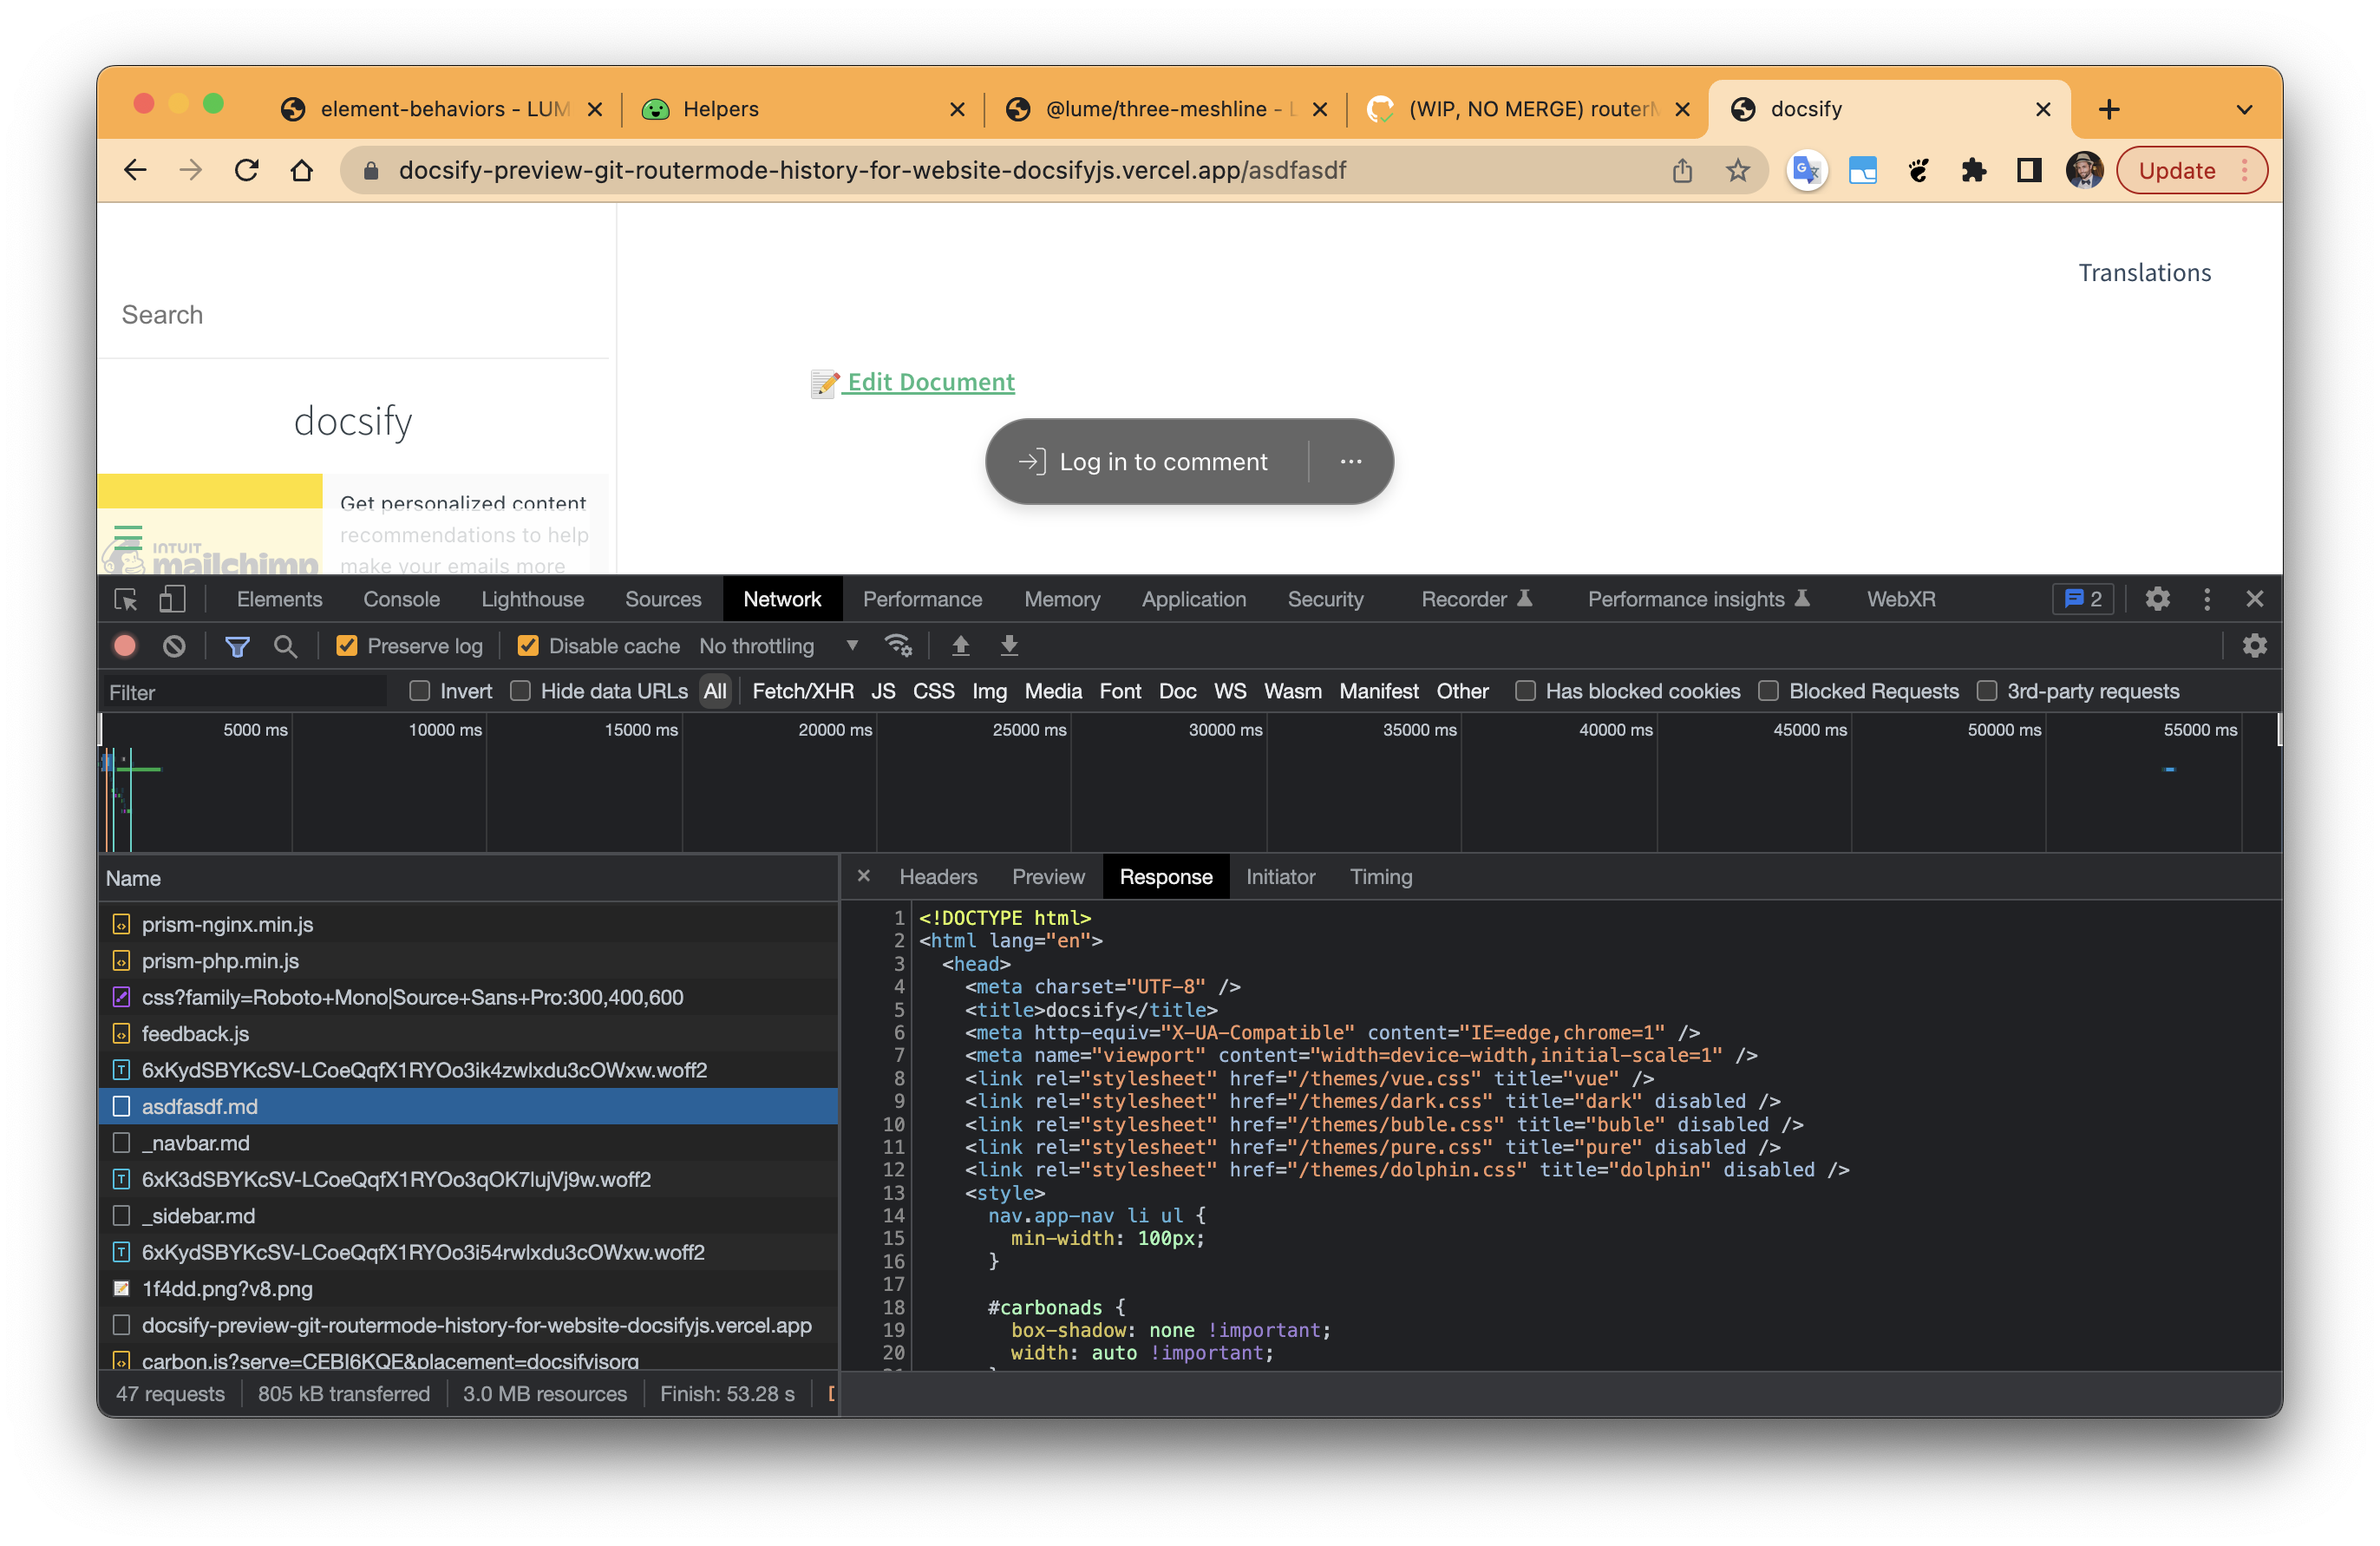The height and width of the screenshot is (1546, 2380).
Task: Open network conditions wifi icon
Action: point(898,646)
